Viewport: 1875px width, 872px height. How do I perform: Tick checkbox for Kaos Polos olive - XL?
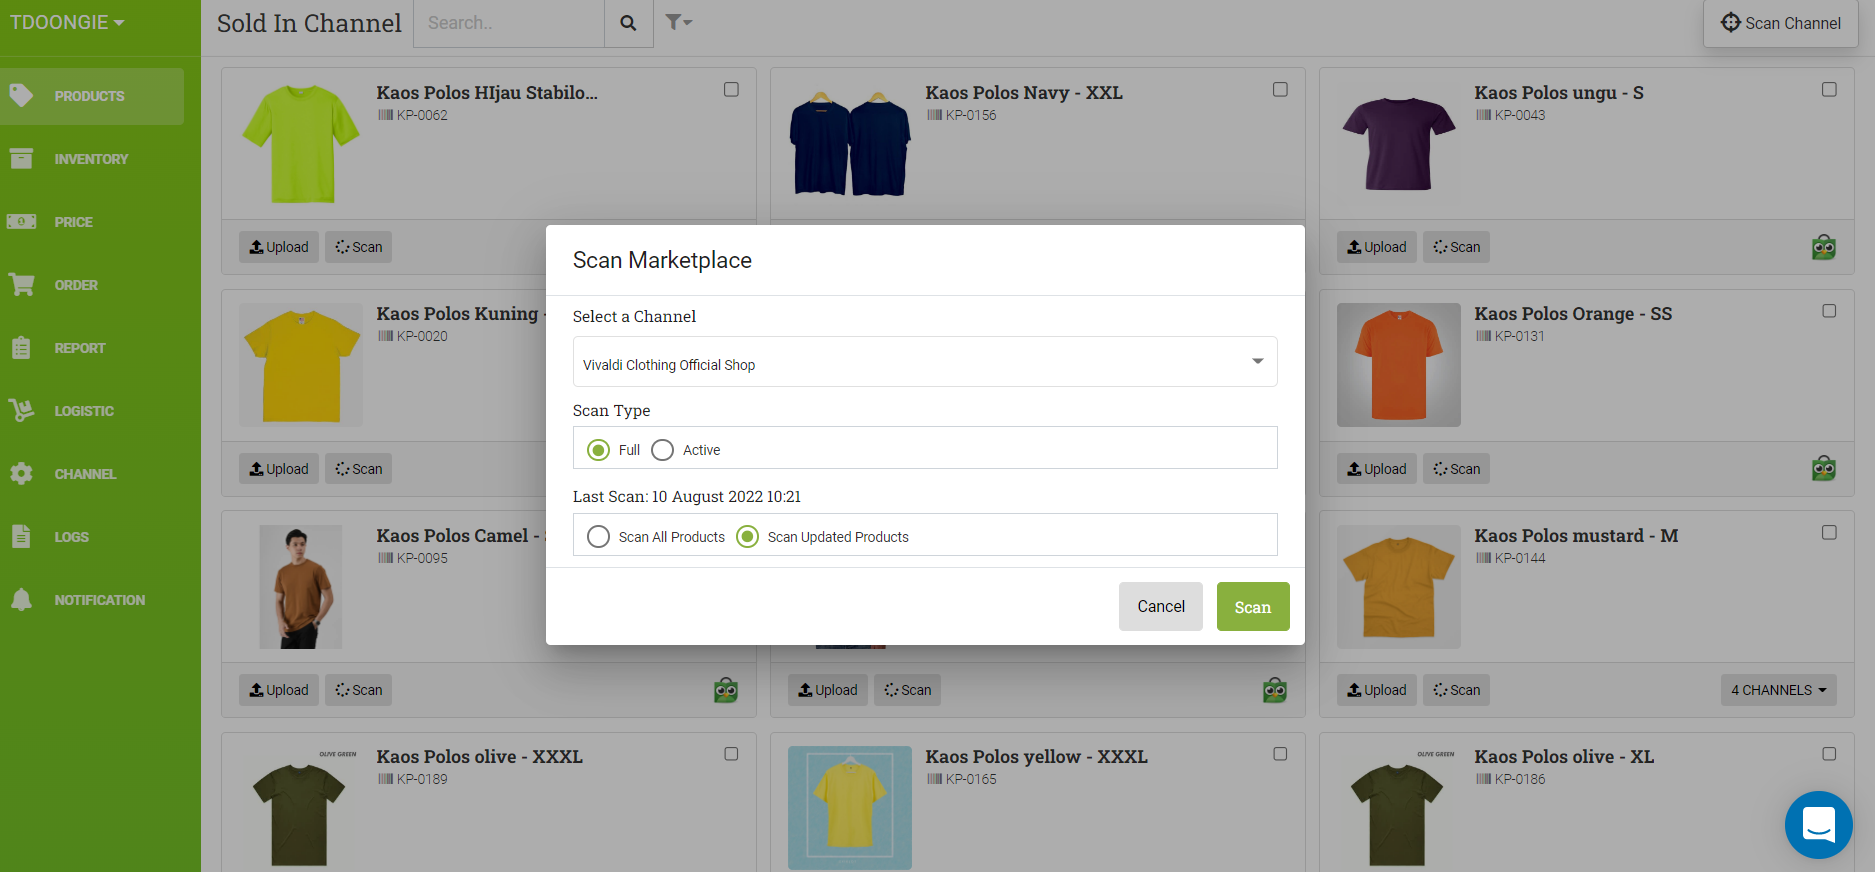(x=1829, y=754)
